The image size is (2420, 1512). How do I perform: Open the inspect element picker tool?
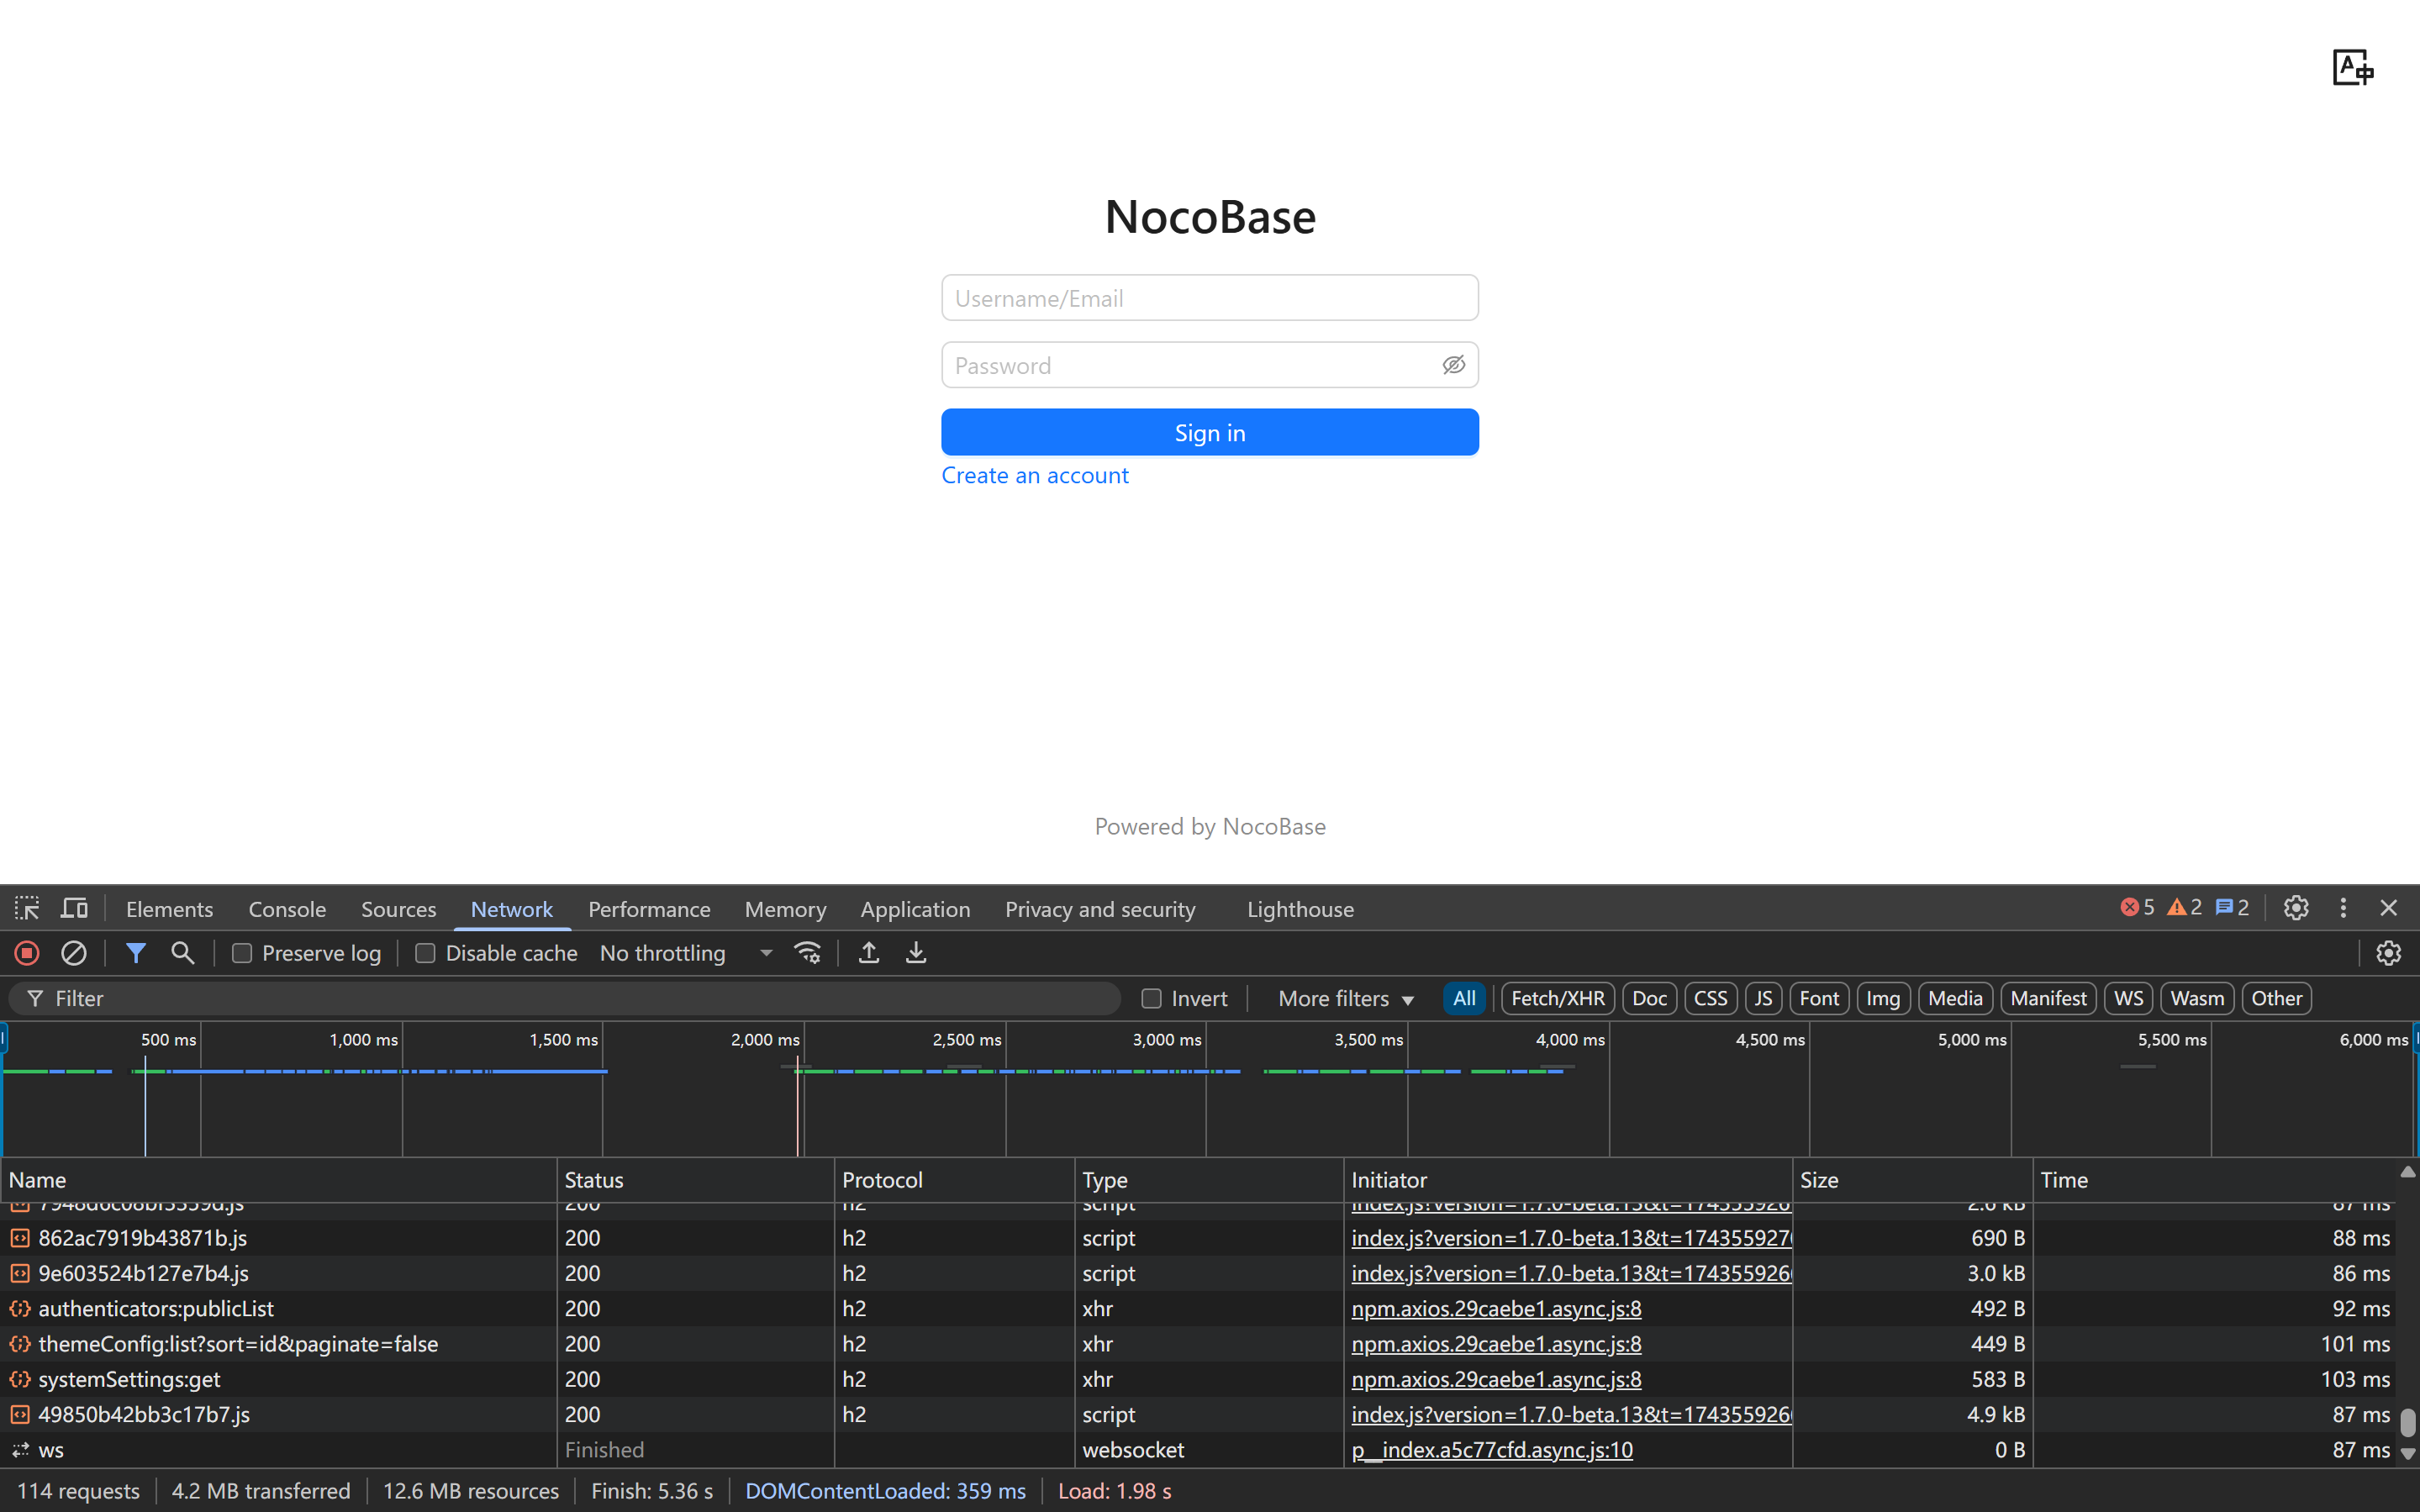[27, 908]
